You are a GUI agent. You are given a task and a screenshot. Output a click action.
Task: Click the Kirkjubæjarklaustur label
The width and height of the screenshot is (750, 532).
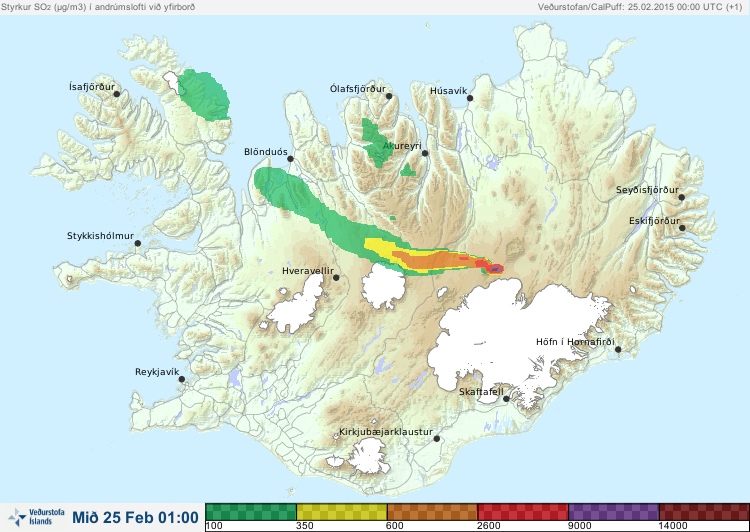[386, 432]
